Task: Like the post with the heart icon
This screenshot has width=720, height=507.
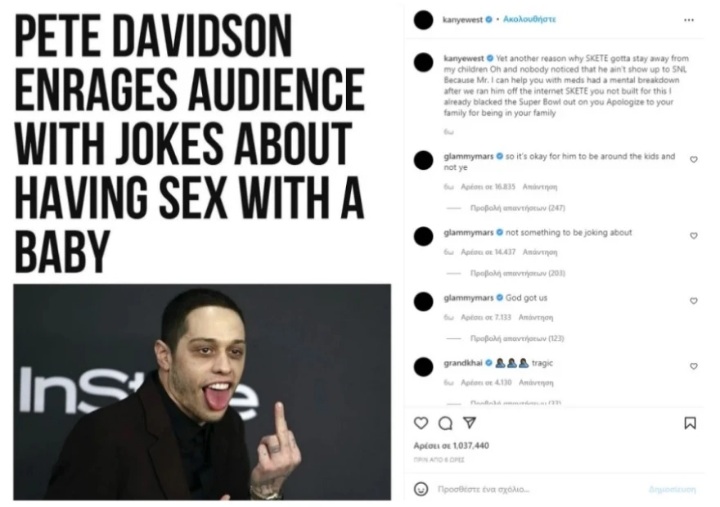Action: point(421,423)
